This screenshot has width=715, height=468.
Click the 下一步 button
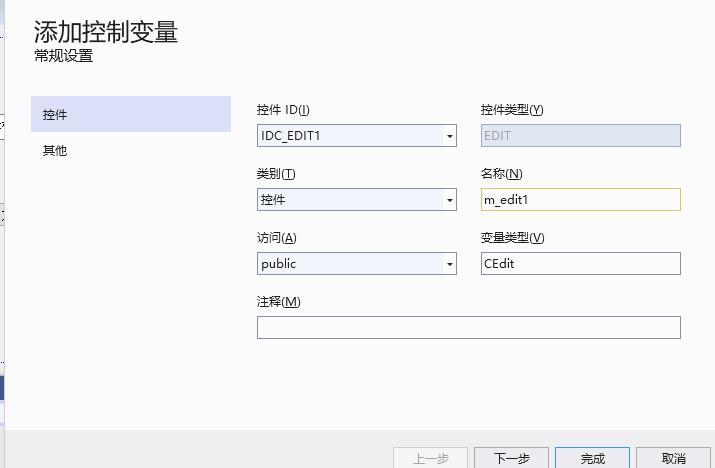[511, 458]
